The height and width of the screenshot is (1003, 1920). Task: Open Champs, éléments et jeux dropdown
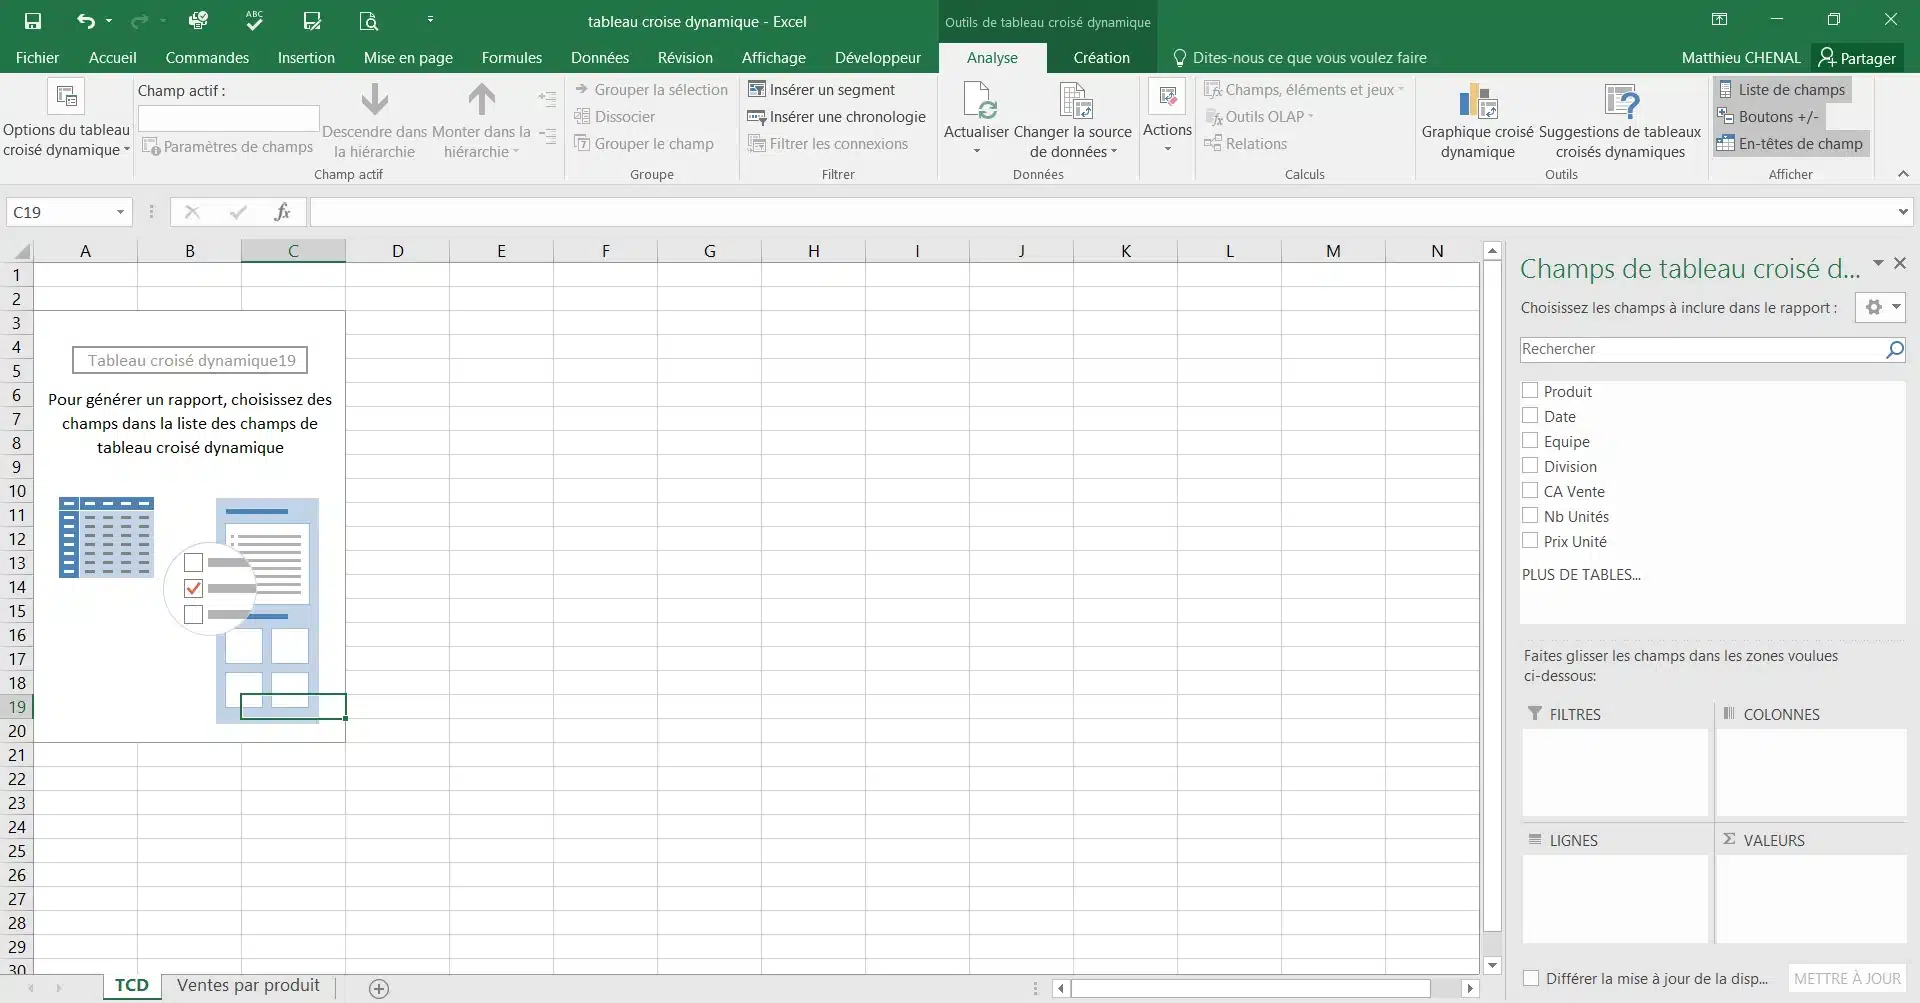[1304, 90]
